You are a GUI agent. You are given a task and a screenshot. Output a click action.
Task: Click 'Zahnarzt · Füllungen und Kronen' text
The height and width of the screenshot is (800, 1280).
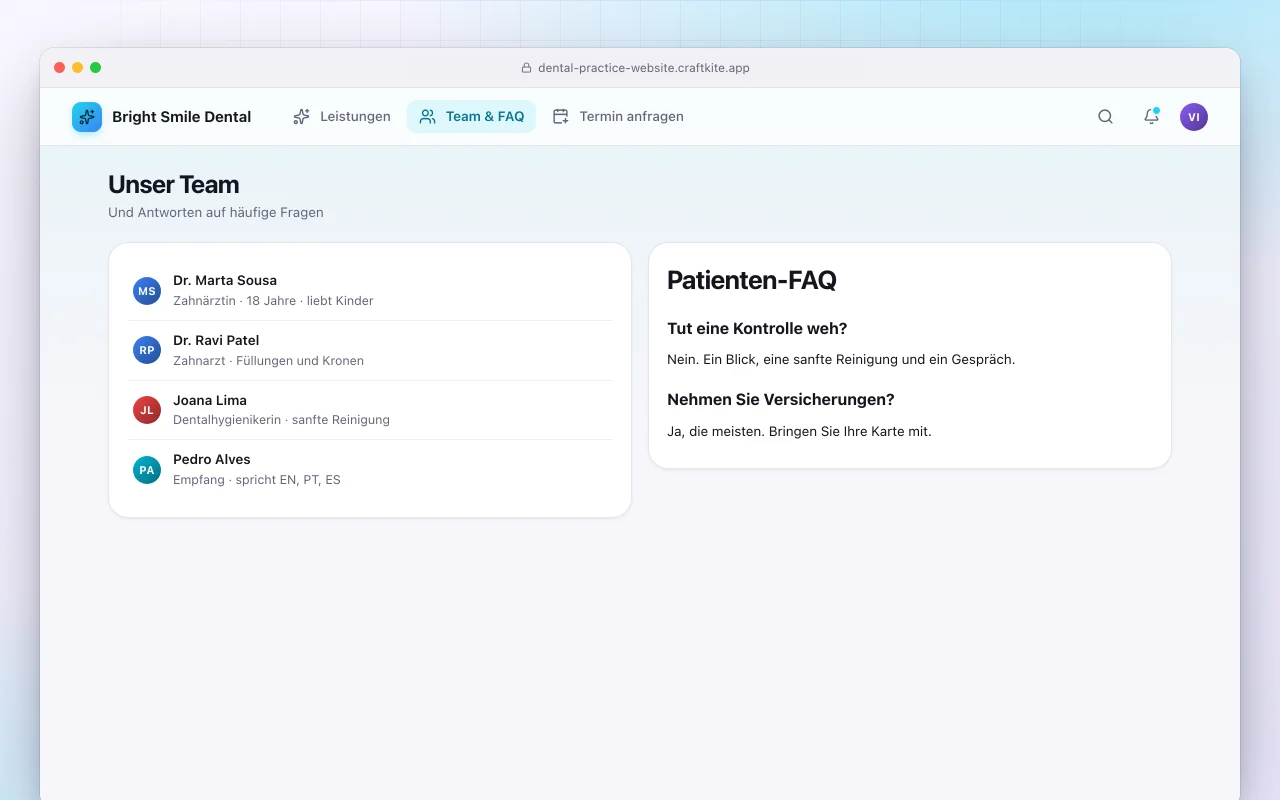pos(268,361)
